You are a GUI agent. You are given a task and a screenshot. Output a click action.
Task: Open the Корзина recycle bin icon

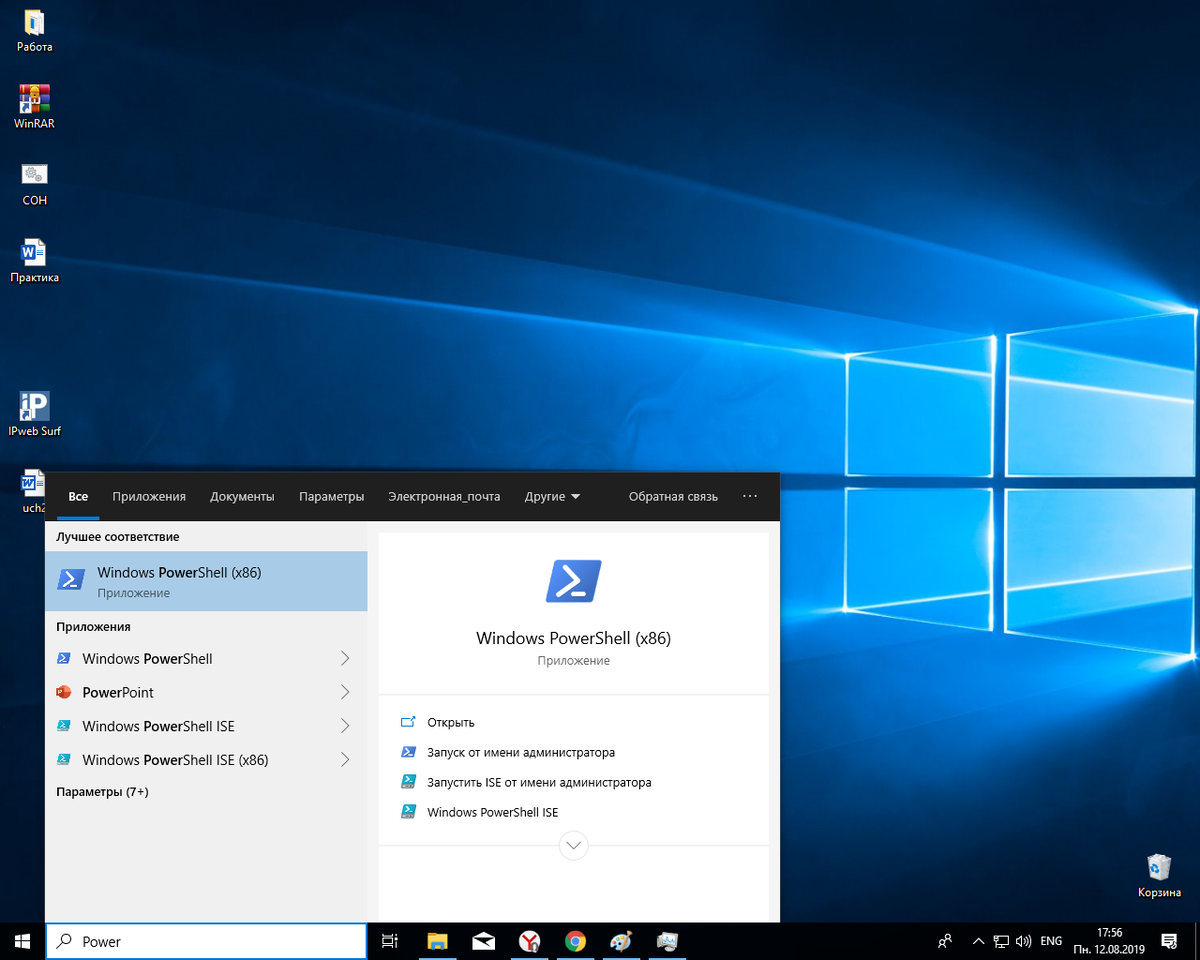click(x=1159, y=875)
